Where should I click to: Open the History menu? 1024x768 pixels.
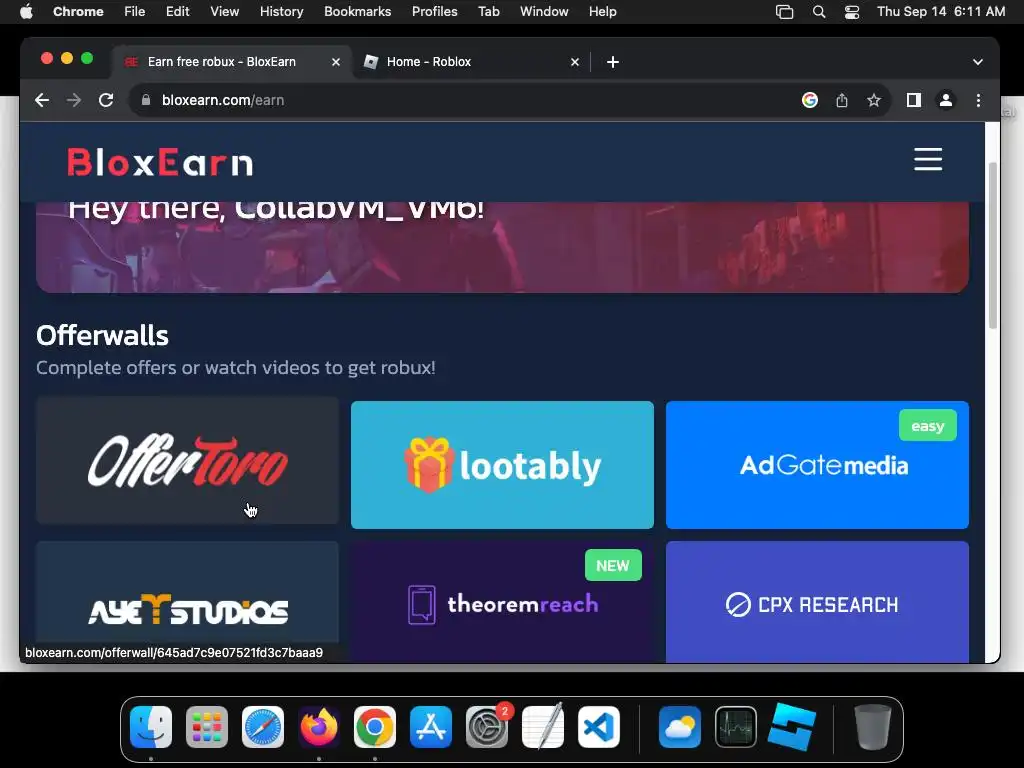click(281, 11)
